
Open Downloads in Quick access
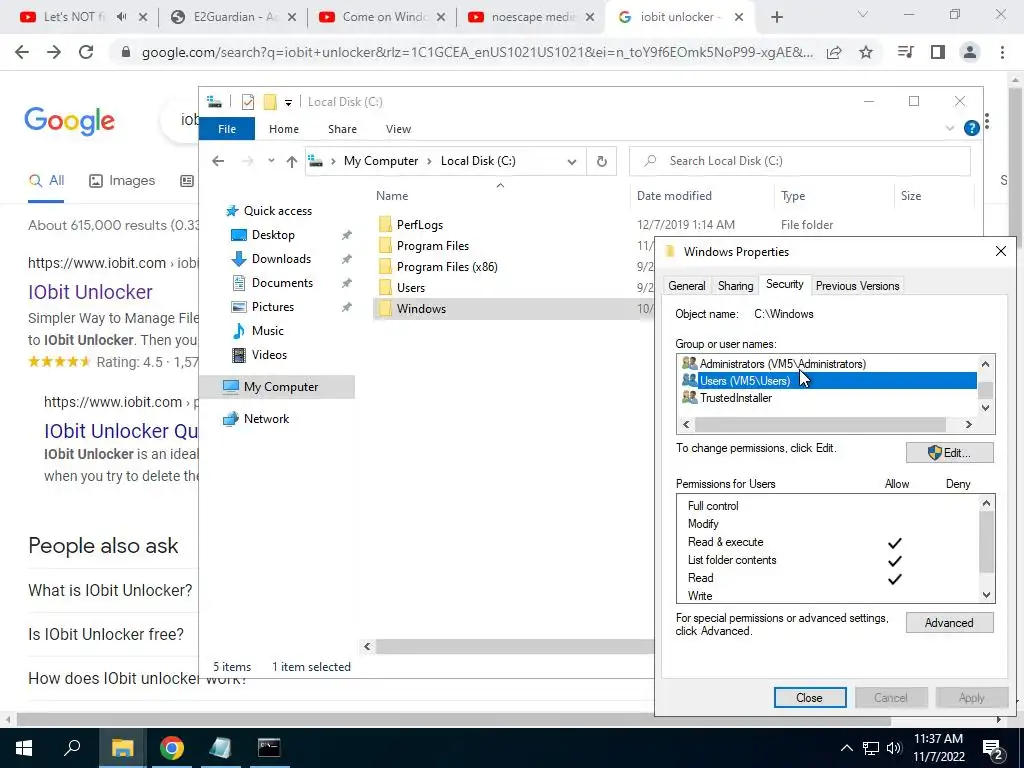281,259
